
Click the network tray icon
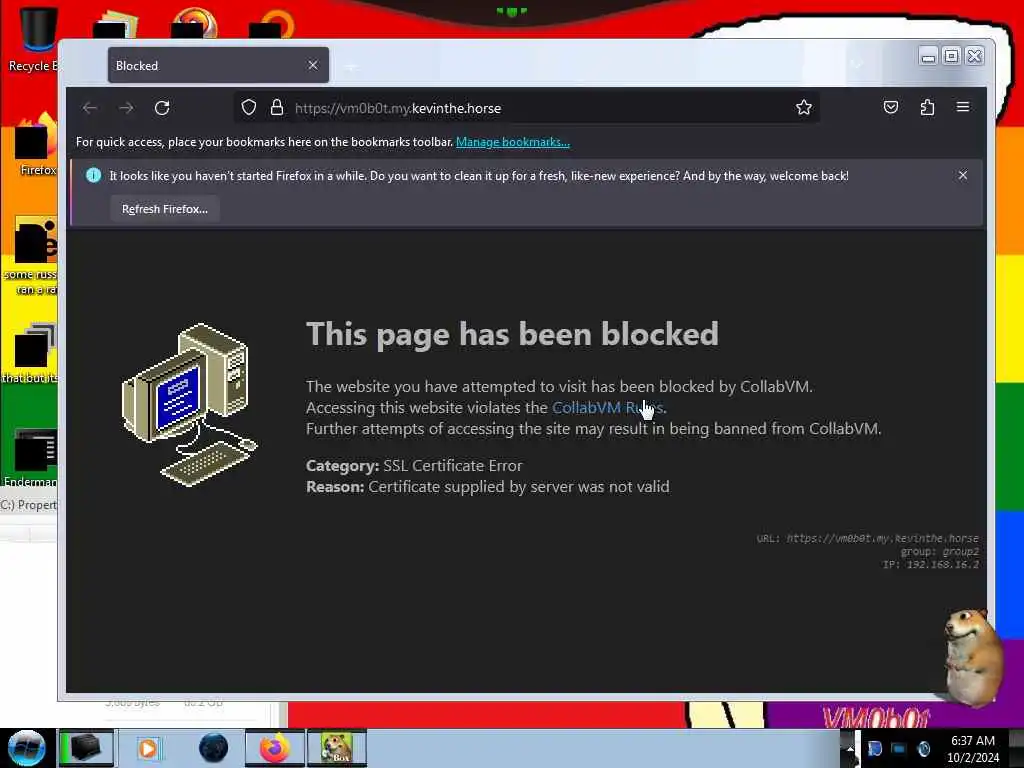(899, 748)
